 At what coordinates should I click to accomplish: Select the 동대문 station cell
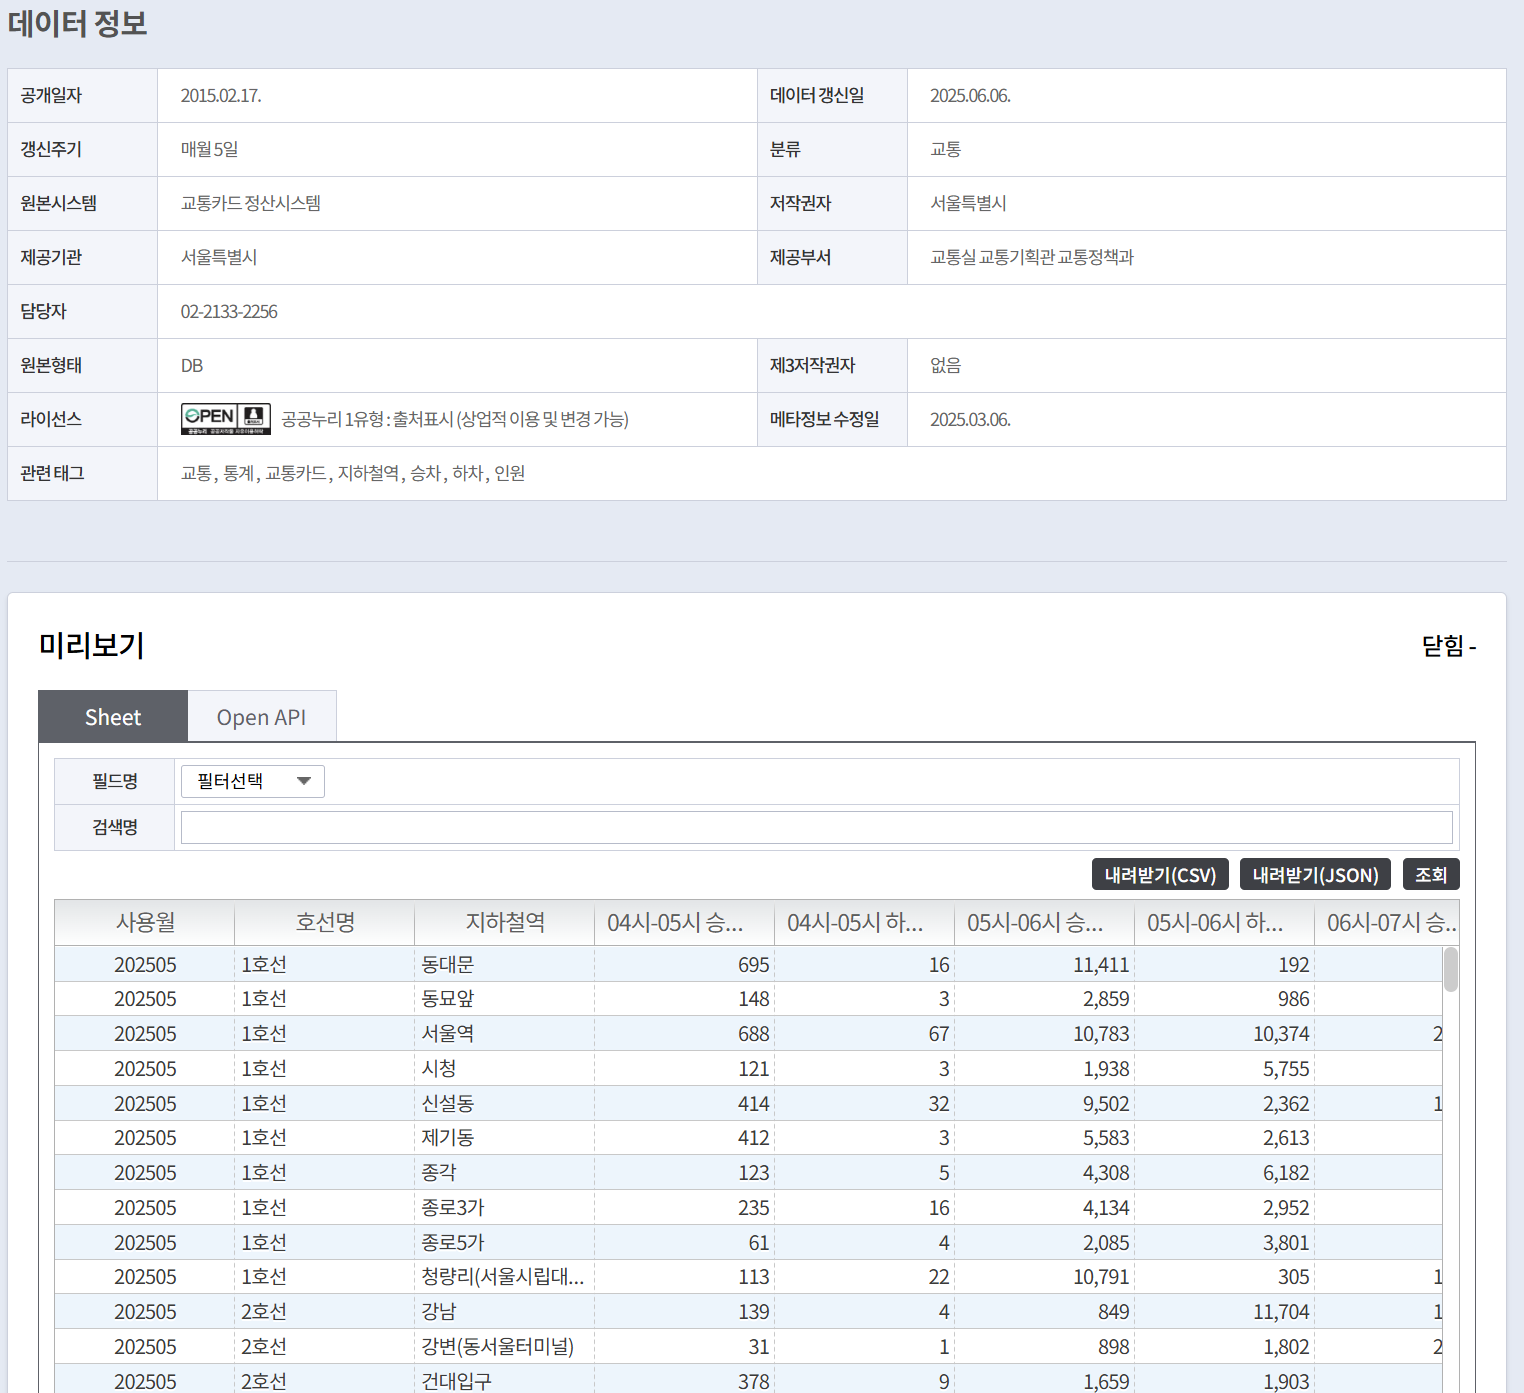coord(505,964)
